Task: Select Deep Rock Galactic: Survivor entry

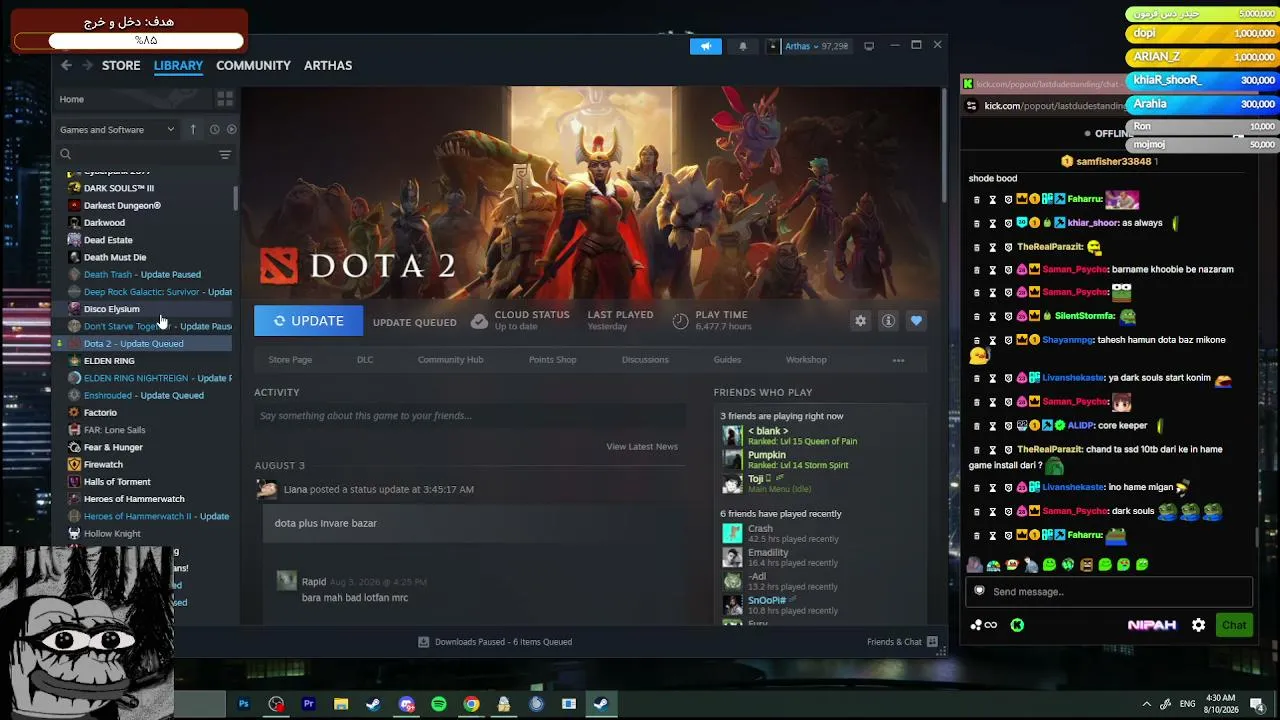Action: (158, 292)
